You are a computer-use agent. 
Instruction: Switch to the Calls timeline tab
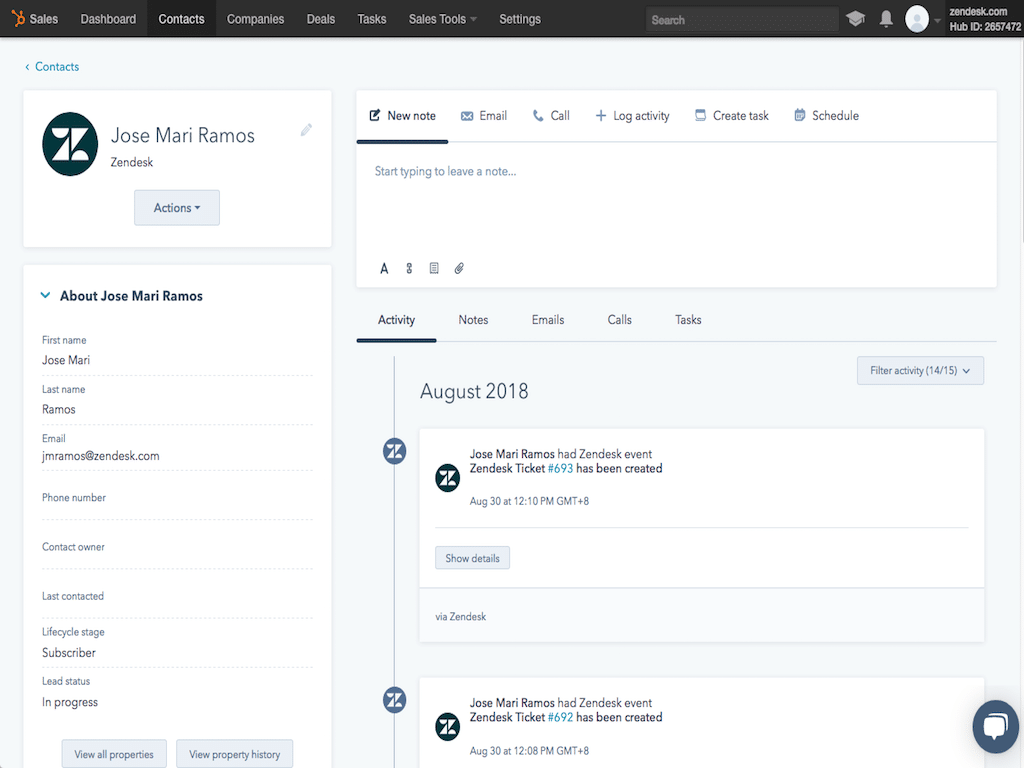(620, 320)
